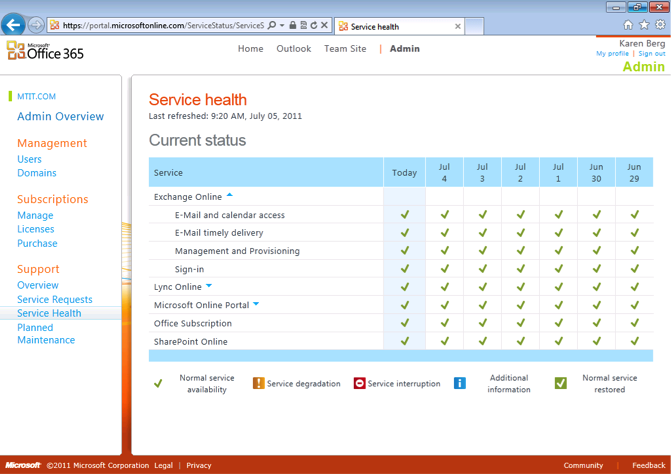Go to the Home navigation item
671x474 pixels.
pyautogui.click(x=251, y=49)
